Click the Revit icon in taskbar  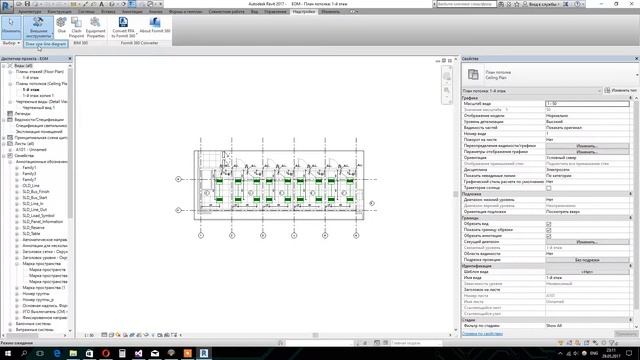pos(204,353)
